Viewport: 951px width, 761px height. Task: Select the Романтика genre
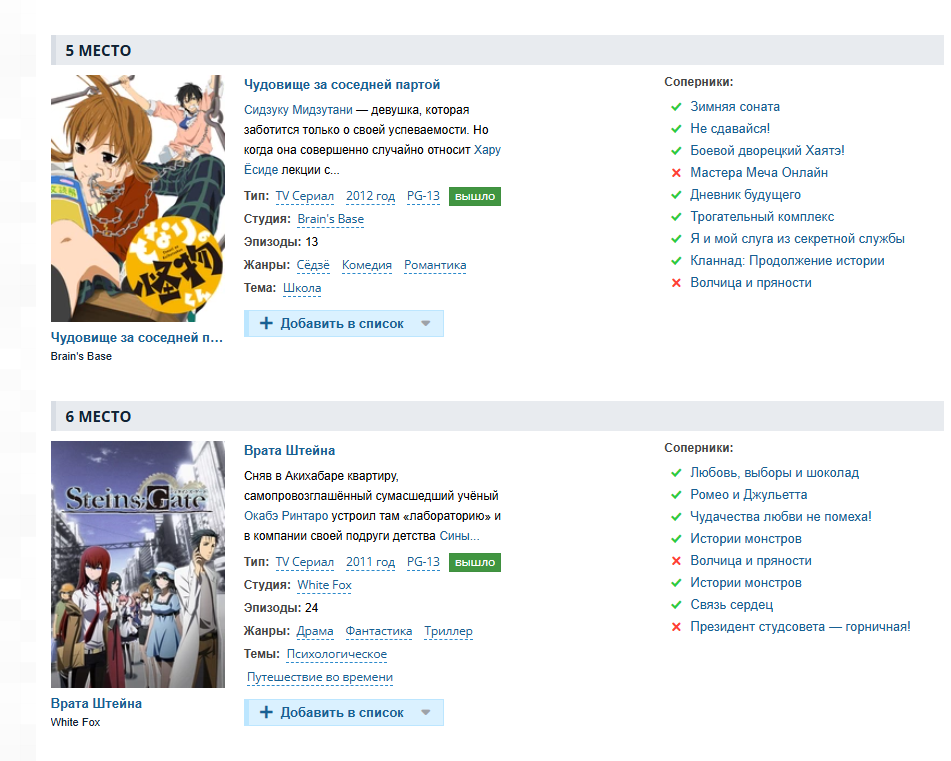click(x=435, y=266)
